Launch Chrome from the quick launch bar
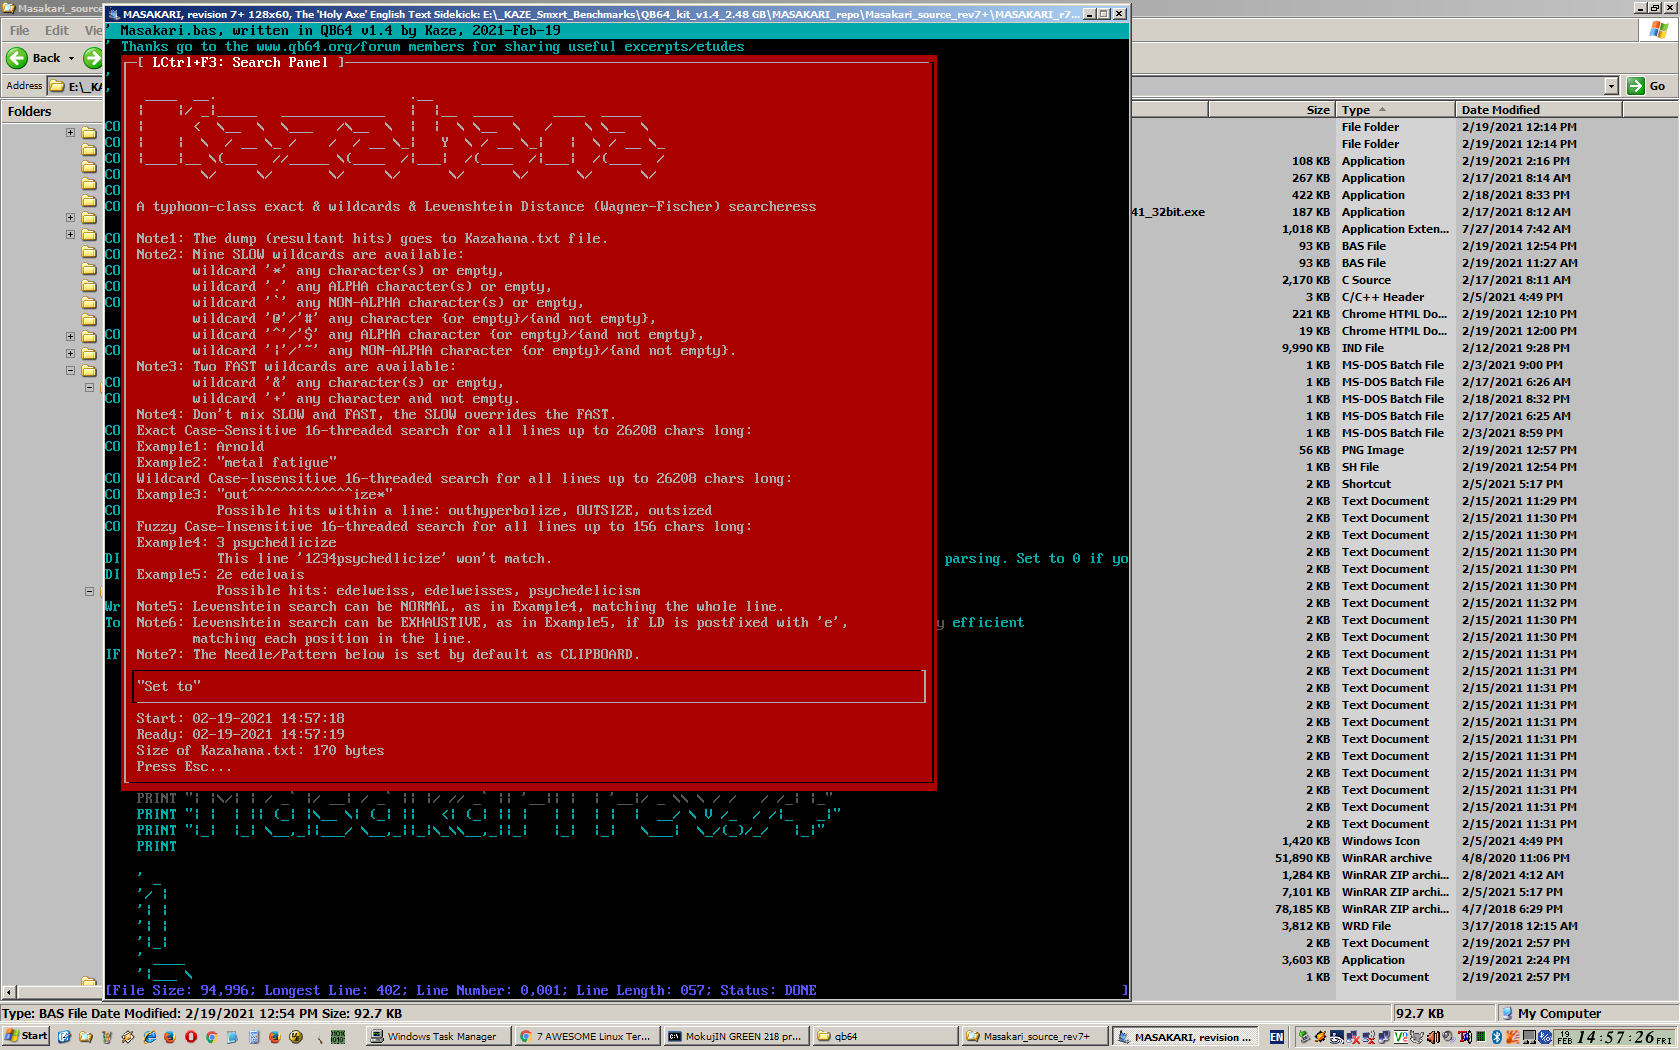The image size is (1680, 1050). coord(211,1037)
